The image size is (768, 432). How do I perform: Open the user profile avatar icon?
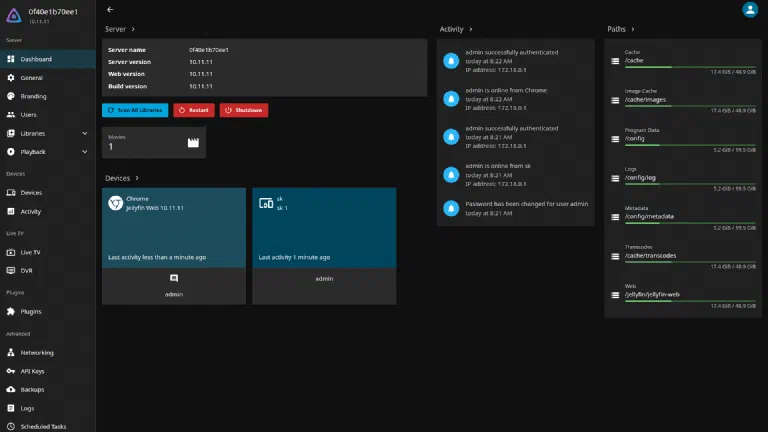(750, 10)
